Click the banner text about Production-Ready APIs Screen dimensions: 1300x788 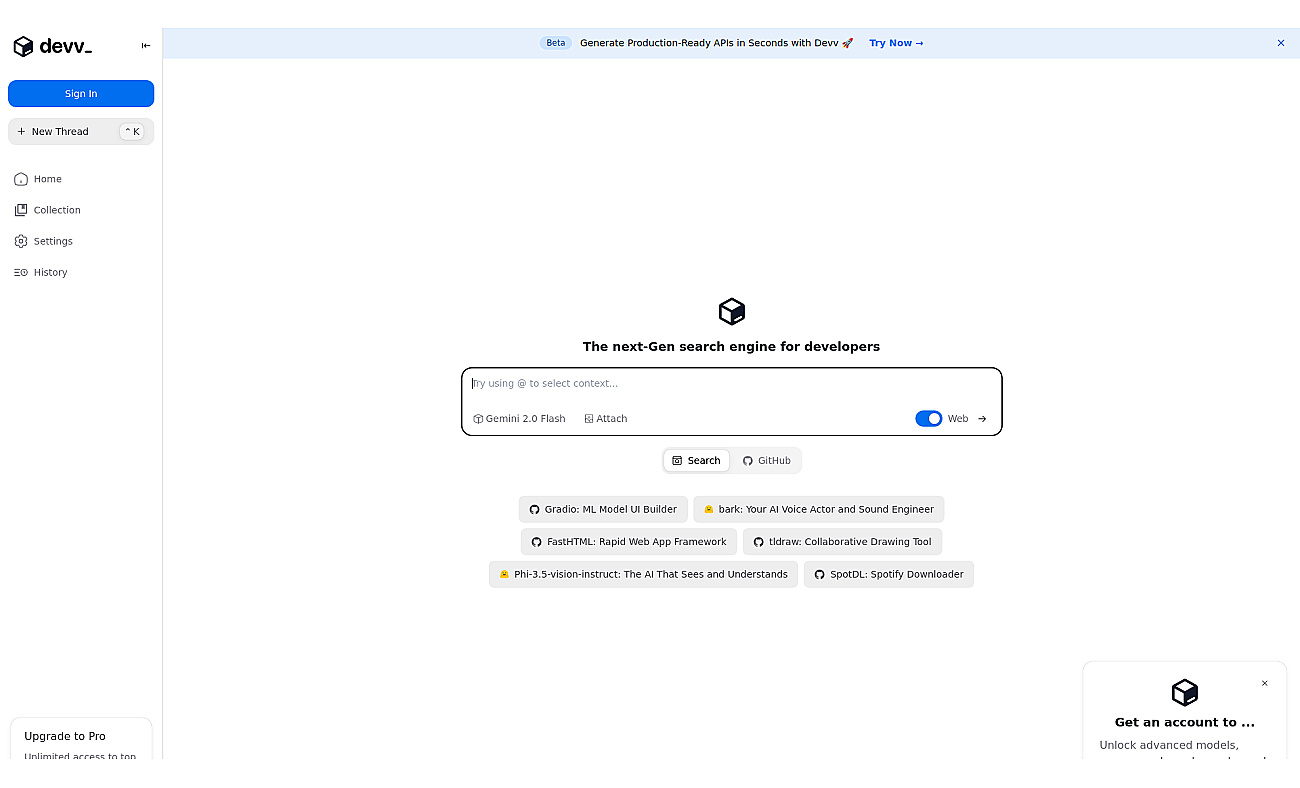(716, 43)
